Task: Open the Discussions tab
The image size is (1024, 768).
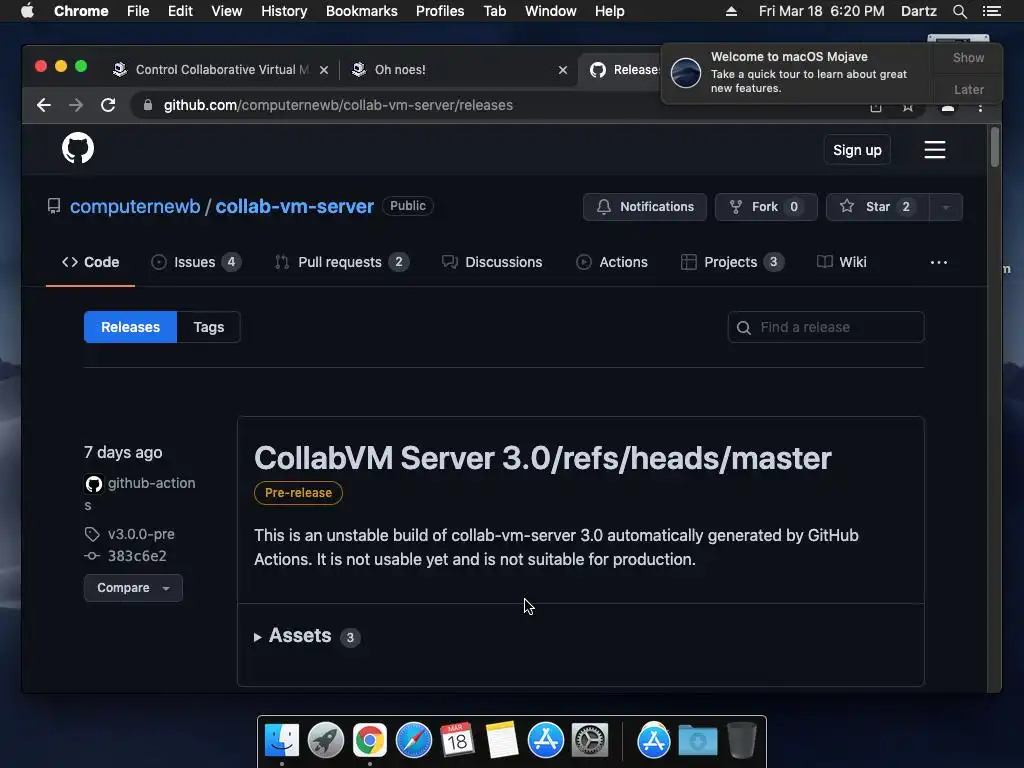Action: (492, 263)
